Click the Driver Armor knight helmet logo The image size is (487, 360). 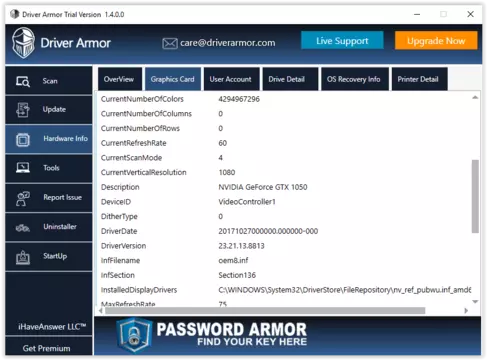tap(23, 43)
